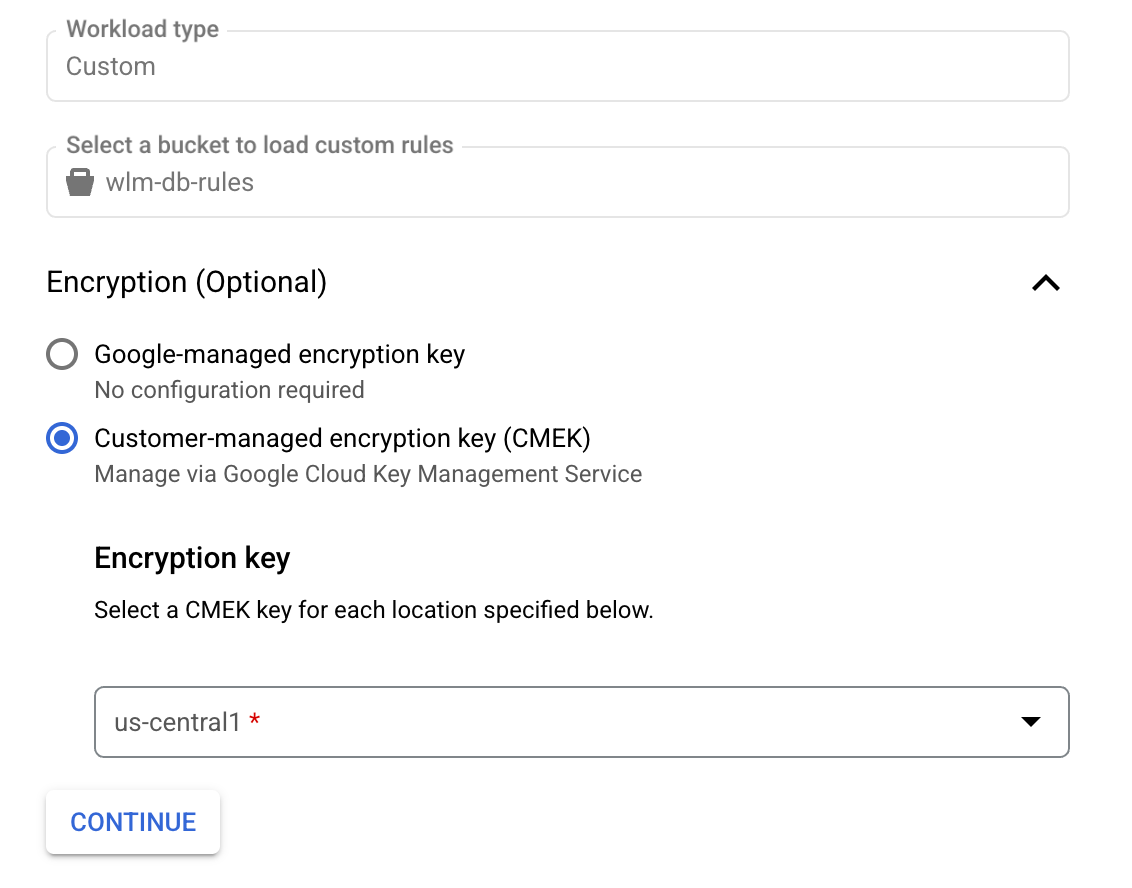Click the collapse chevron beside Encryption (Optional)
The height and width of the screenshot is (888, 1132).
(1046, 283)
